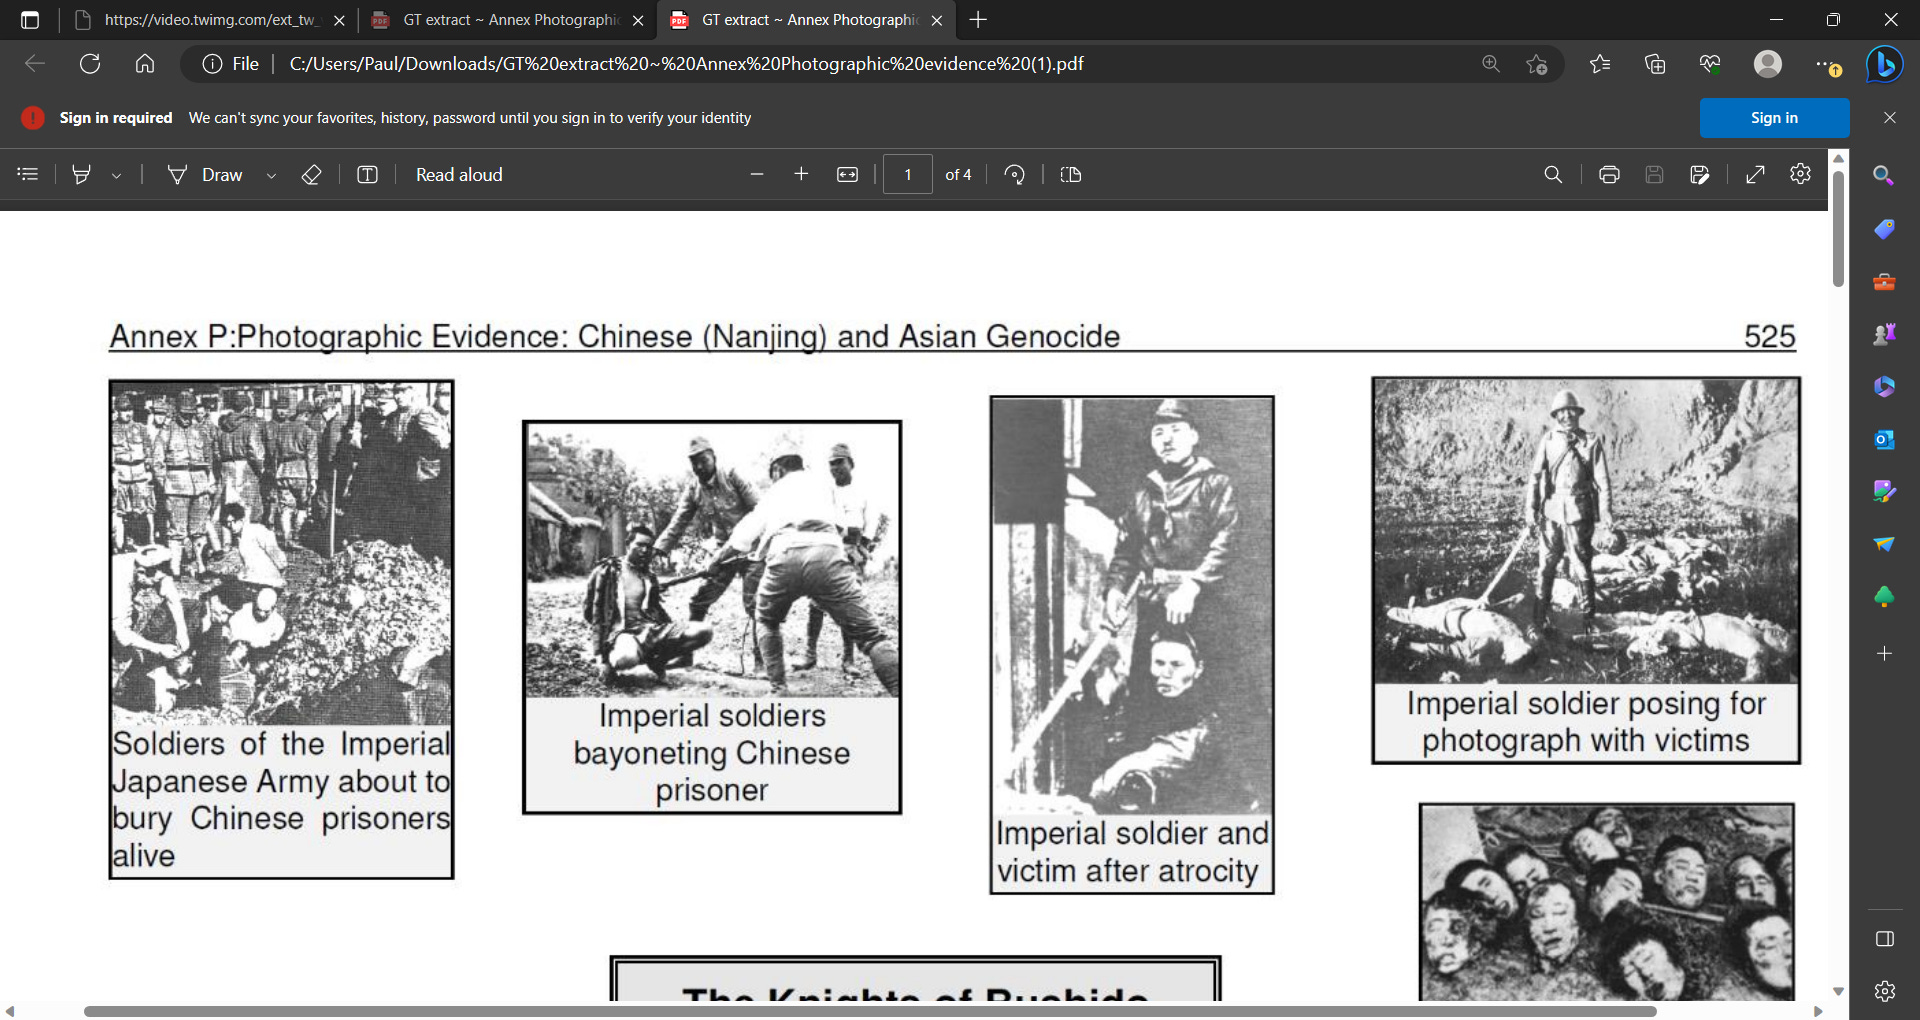Open the sidebar Outlook icon
The image size is (1920, 1020).
click(1884, 439)
